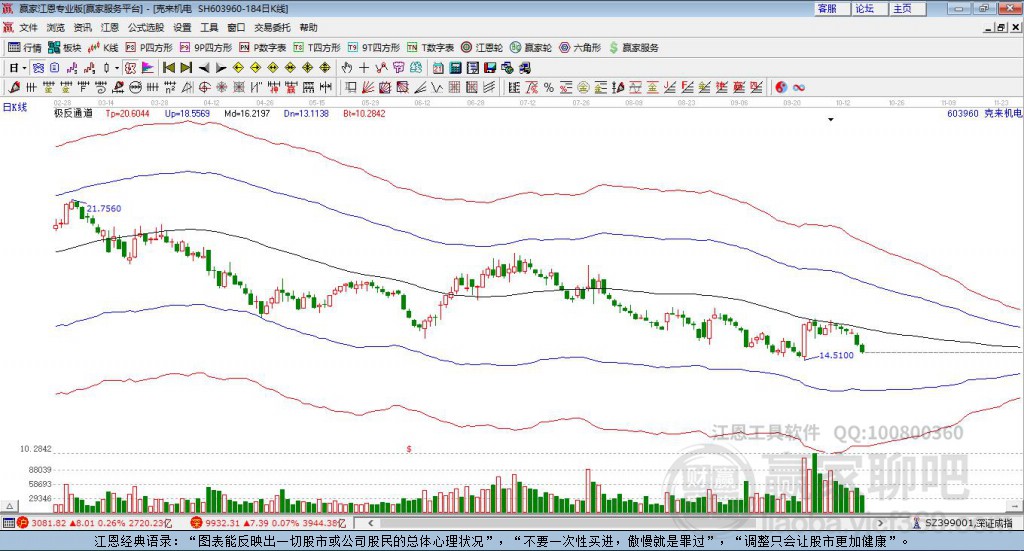Viewport: 1024px width, 551px height.
Task: Click the 14.5100 low price label
Action: point(836,355)
